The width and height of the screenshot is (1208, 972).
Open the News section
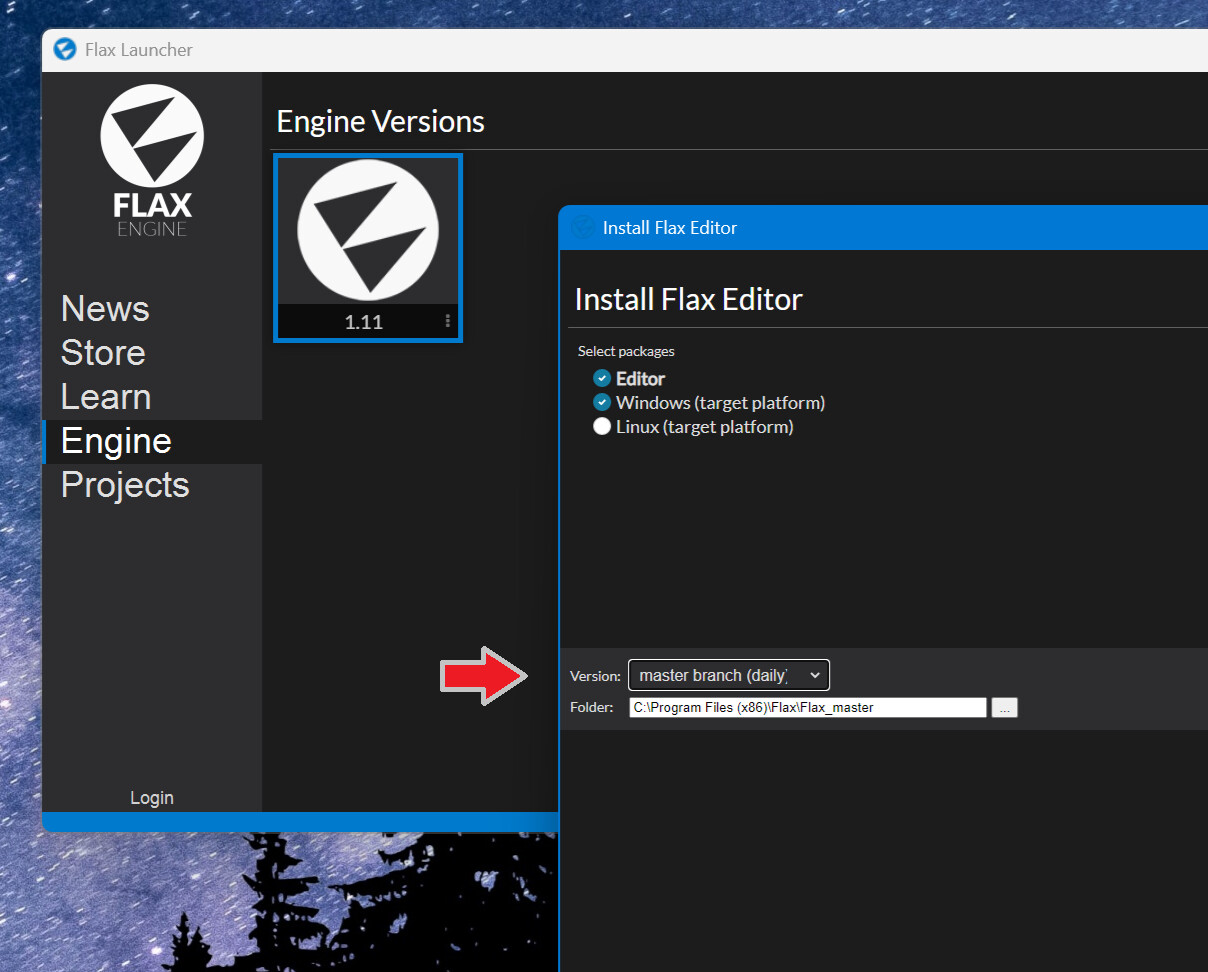tap(105, 309)
